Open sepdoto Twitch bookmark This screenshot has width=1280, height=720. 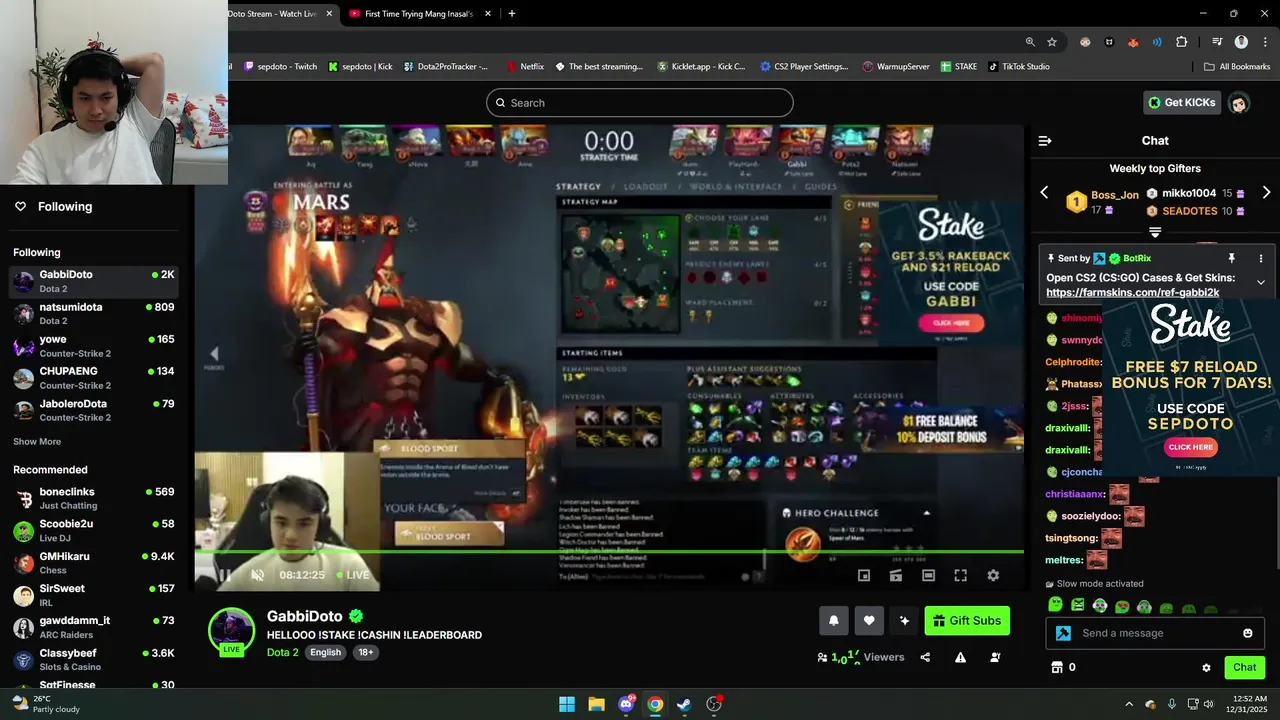point(280,66)
